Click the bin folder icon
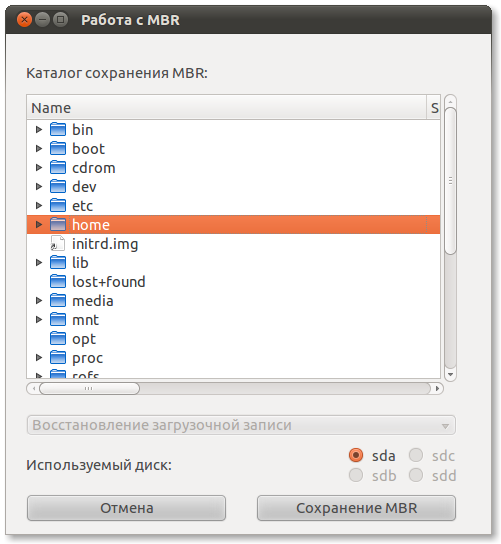Image resolution: width=501 pixels, height=544 pixels. [x=58, y=129]
